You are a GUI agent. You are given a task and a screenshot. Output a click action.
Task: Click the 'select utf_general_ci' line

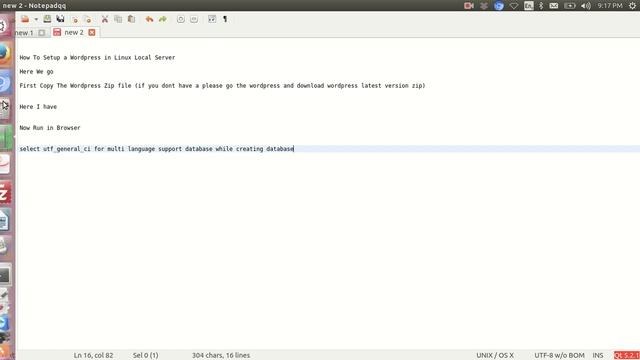[x=157, y=149]
